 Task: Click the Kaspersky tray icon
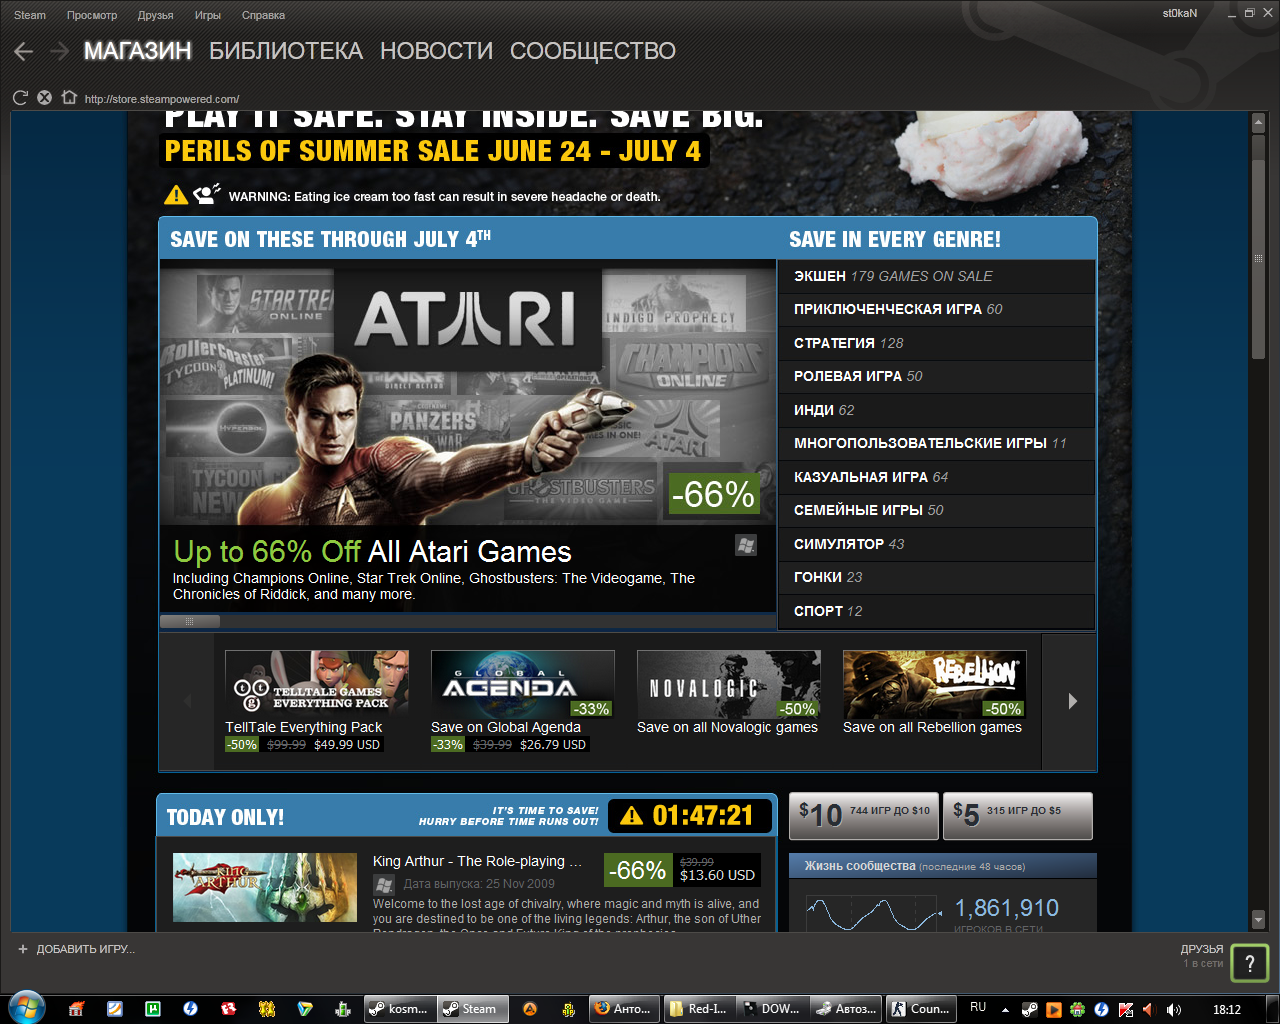tap(1126, 1010)
